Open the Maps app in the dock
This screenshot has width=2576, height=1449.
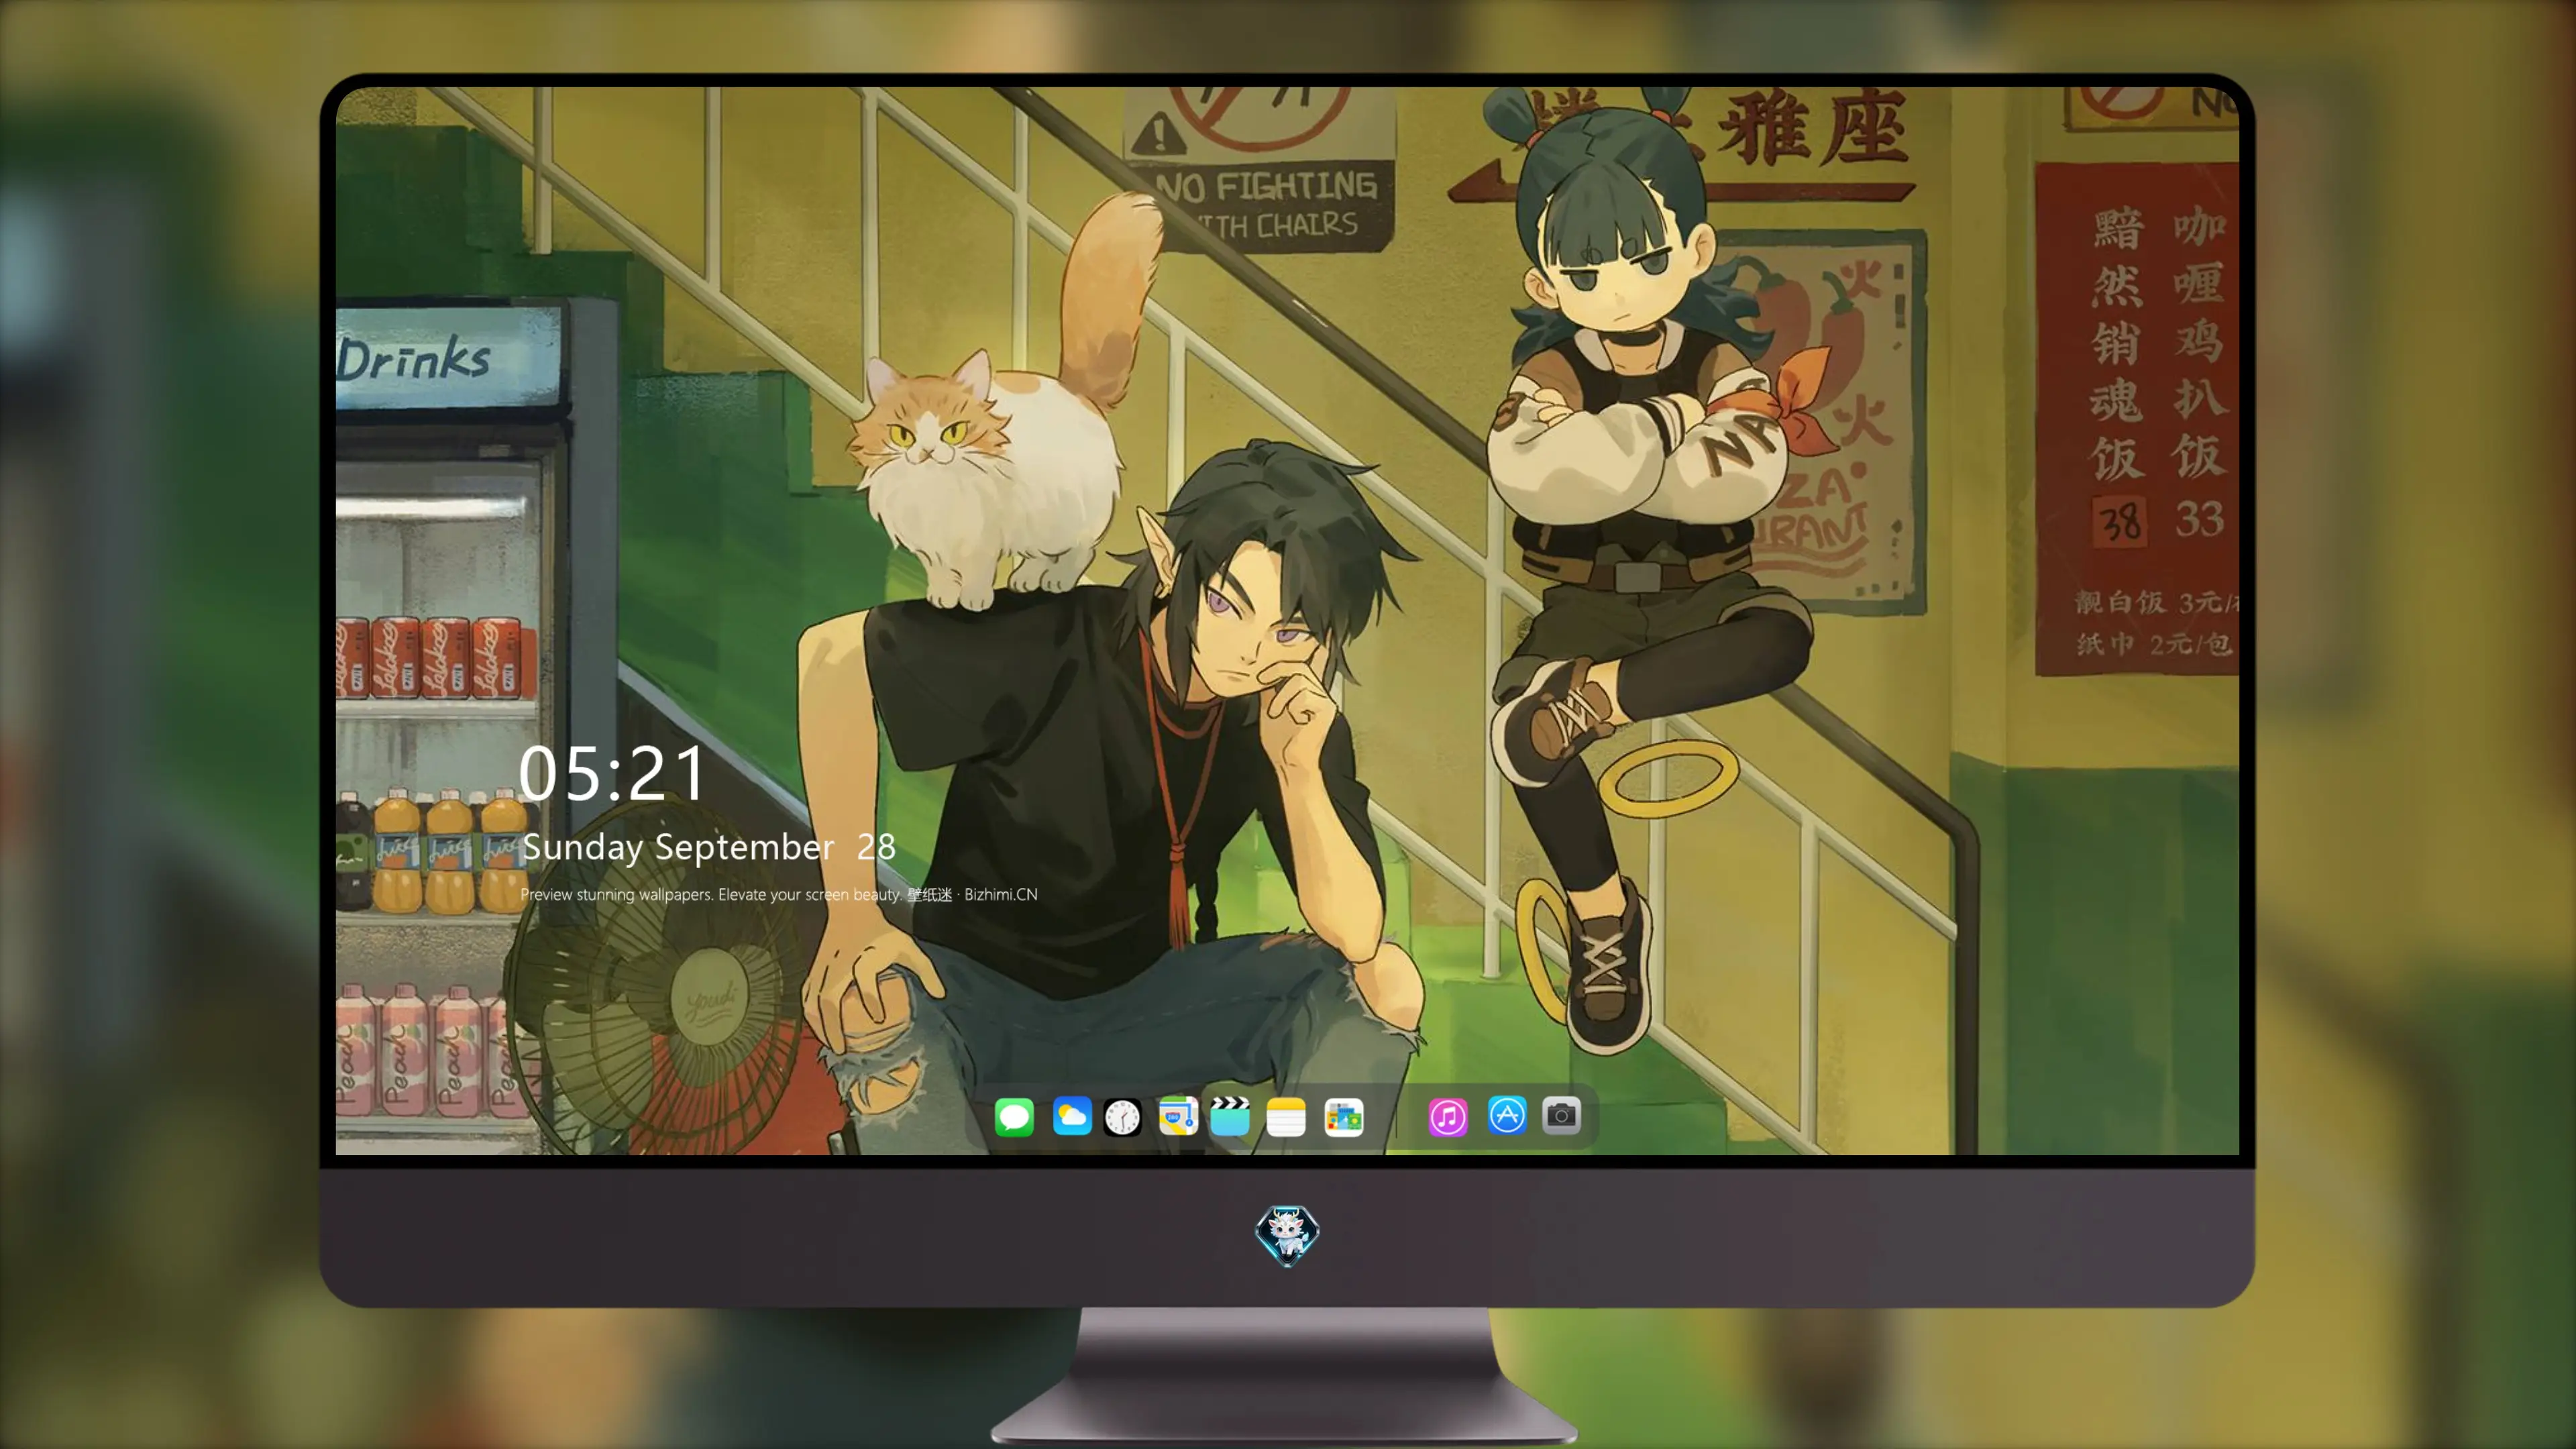(x=1178, y=1116)
